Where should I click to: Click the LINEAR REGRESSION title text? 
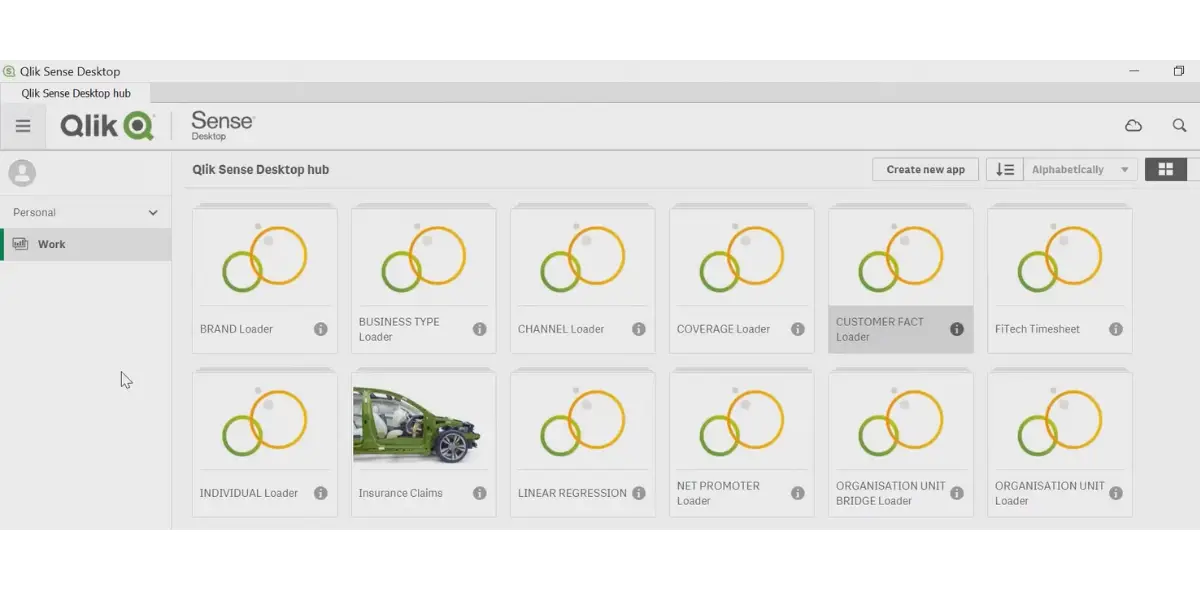click(572, 493)
